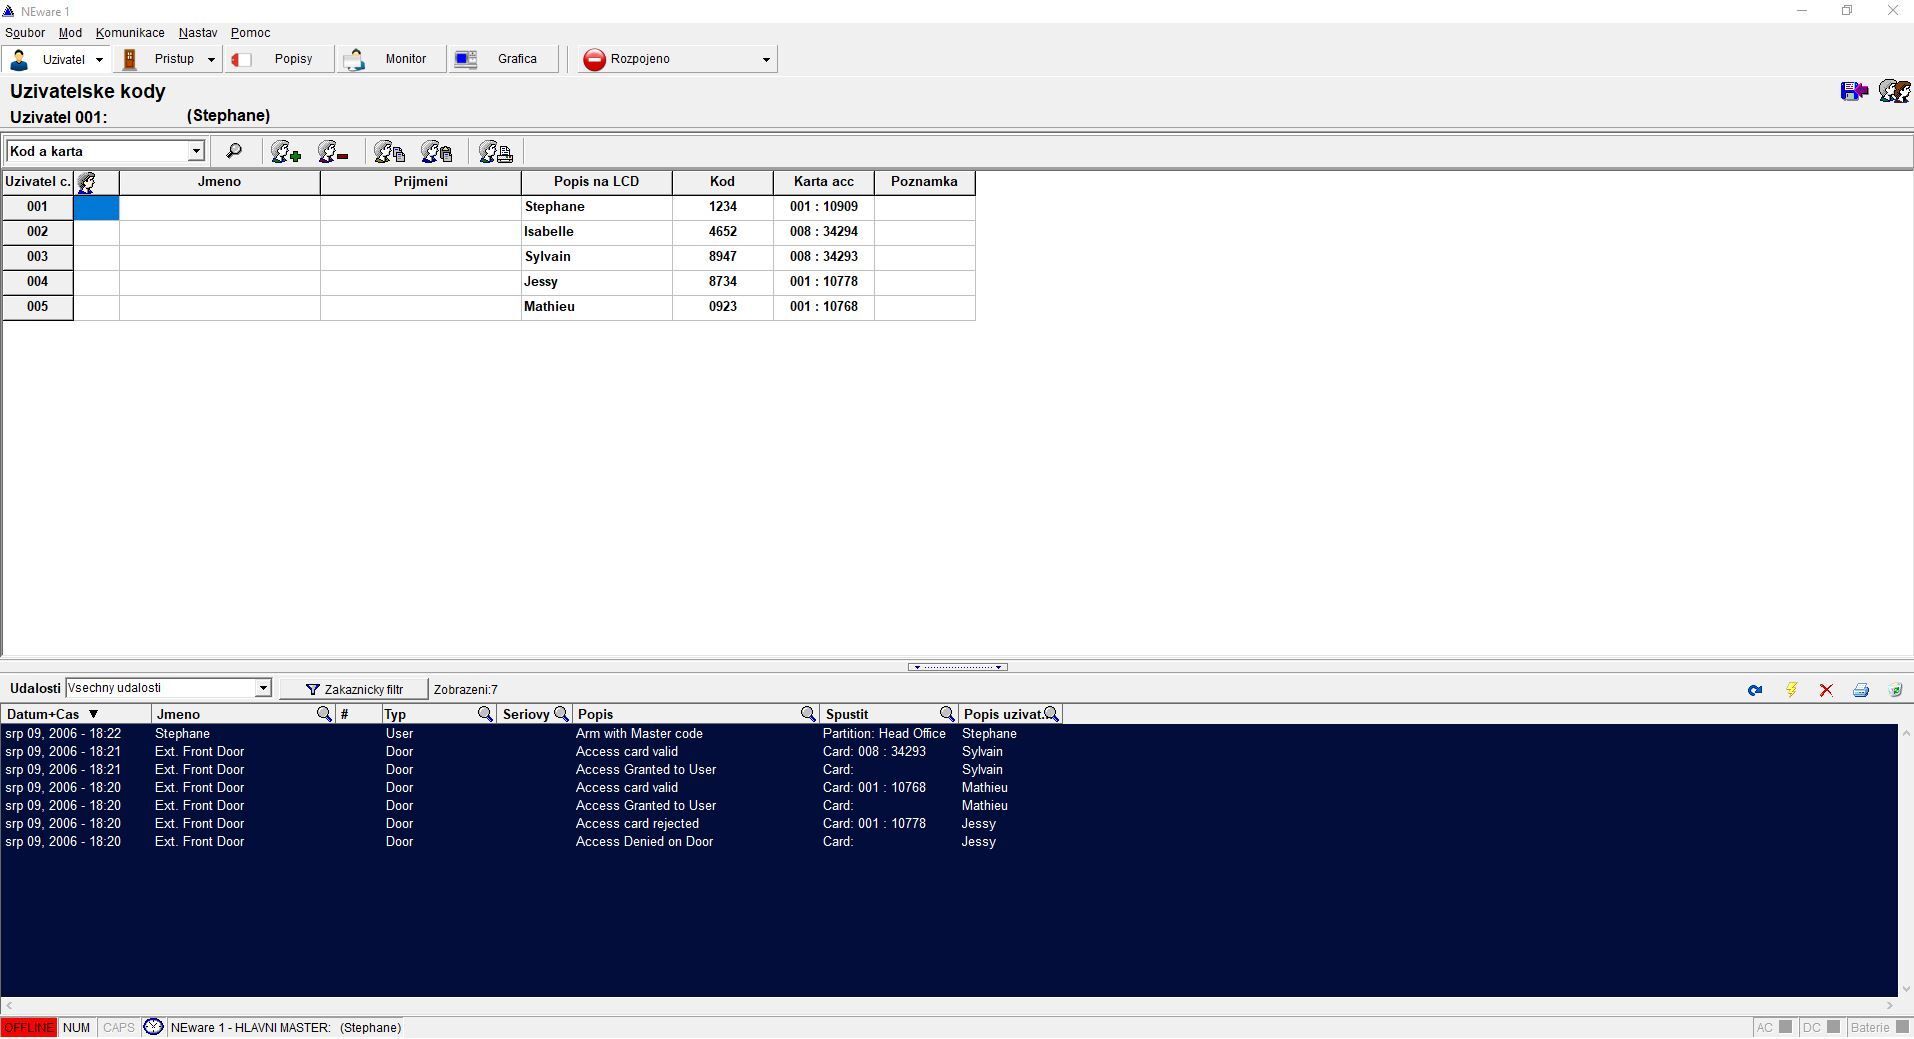Click the blue floppy disk save icon
The width and height of the screenshot is (1914, 1039).
[1854, 92]
